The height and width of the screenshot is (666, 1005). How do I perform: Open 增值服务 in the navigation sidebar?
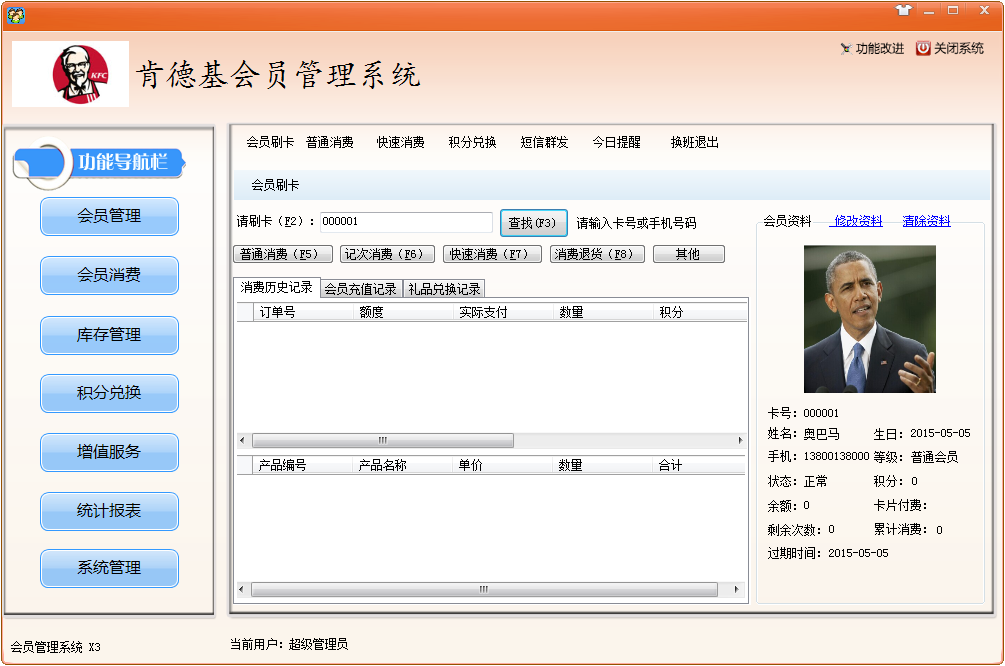(x=109, y=452)
